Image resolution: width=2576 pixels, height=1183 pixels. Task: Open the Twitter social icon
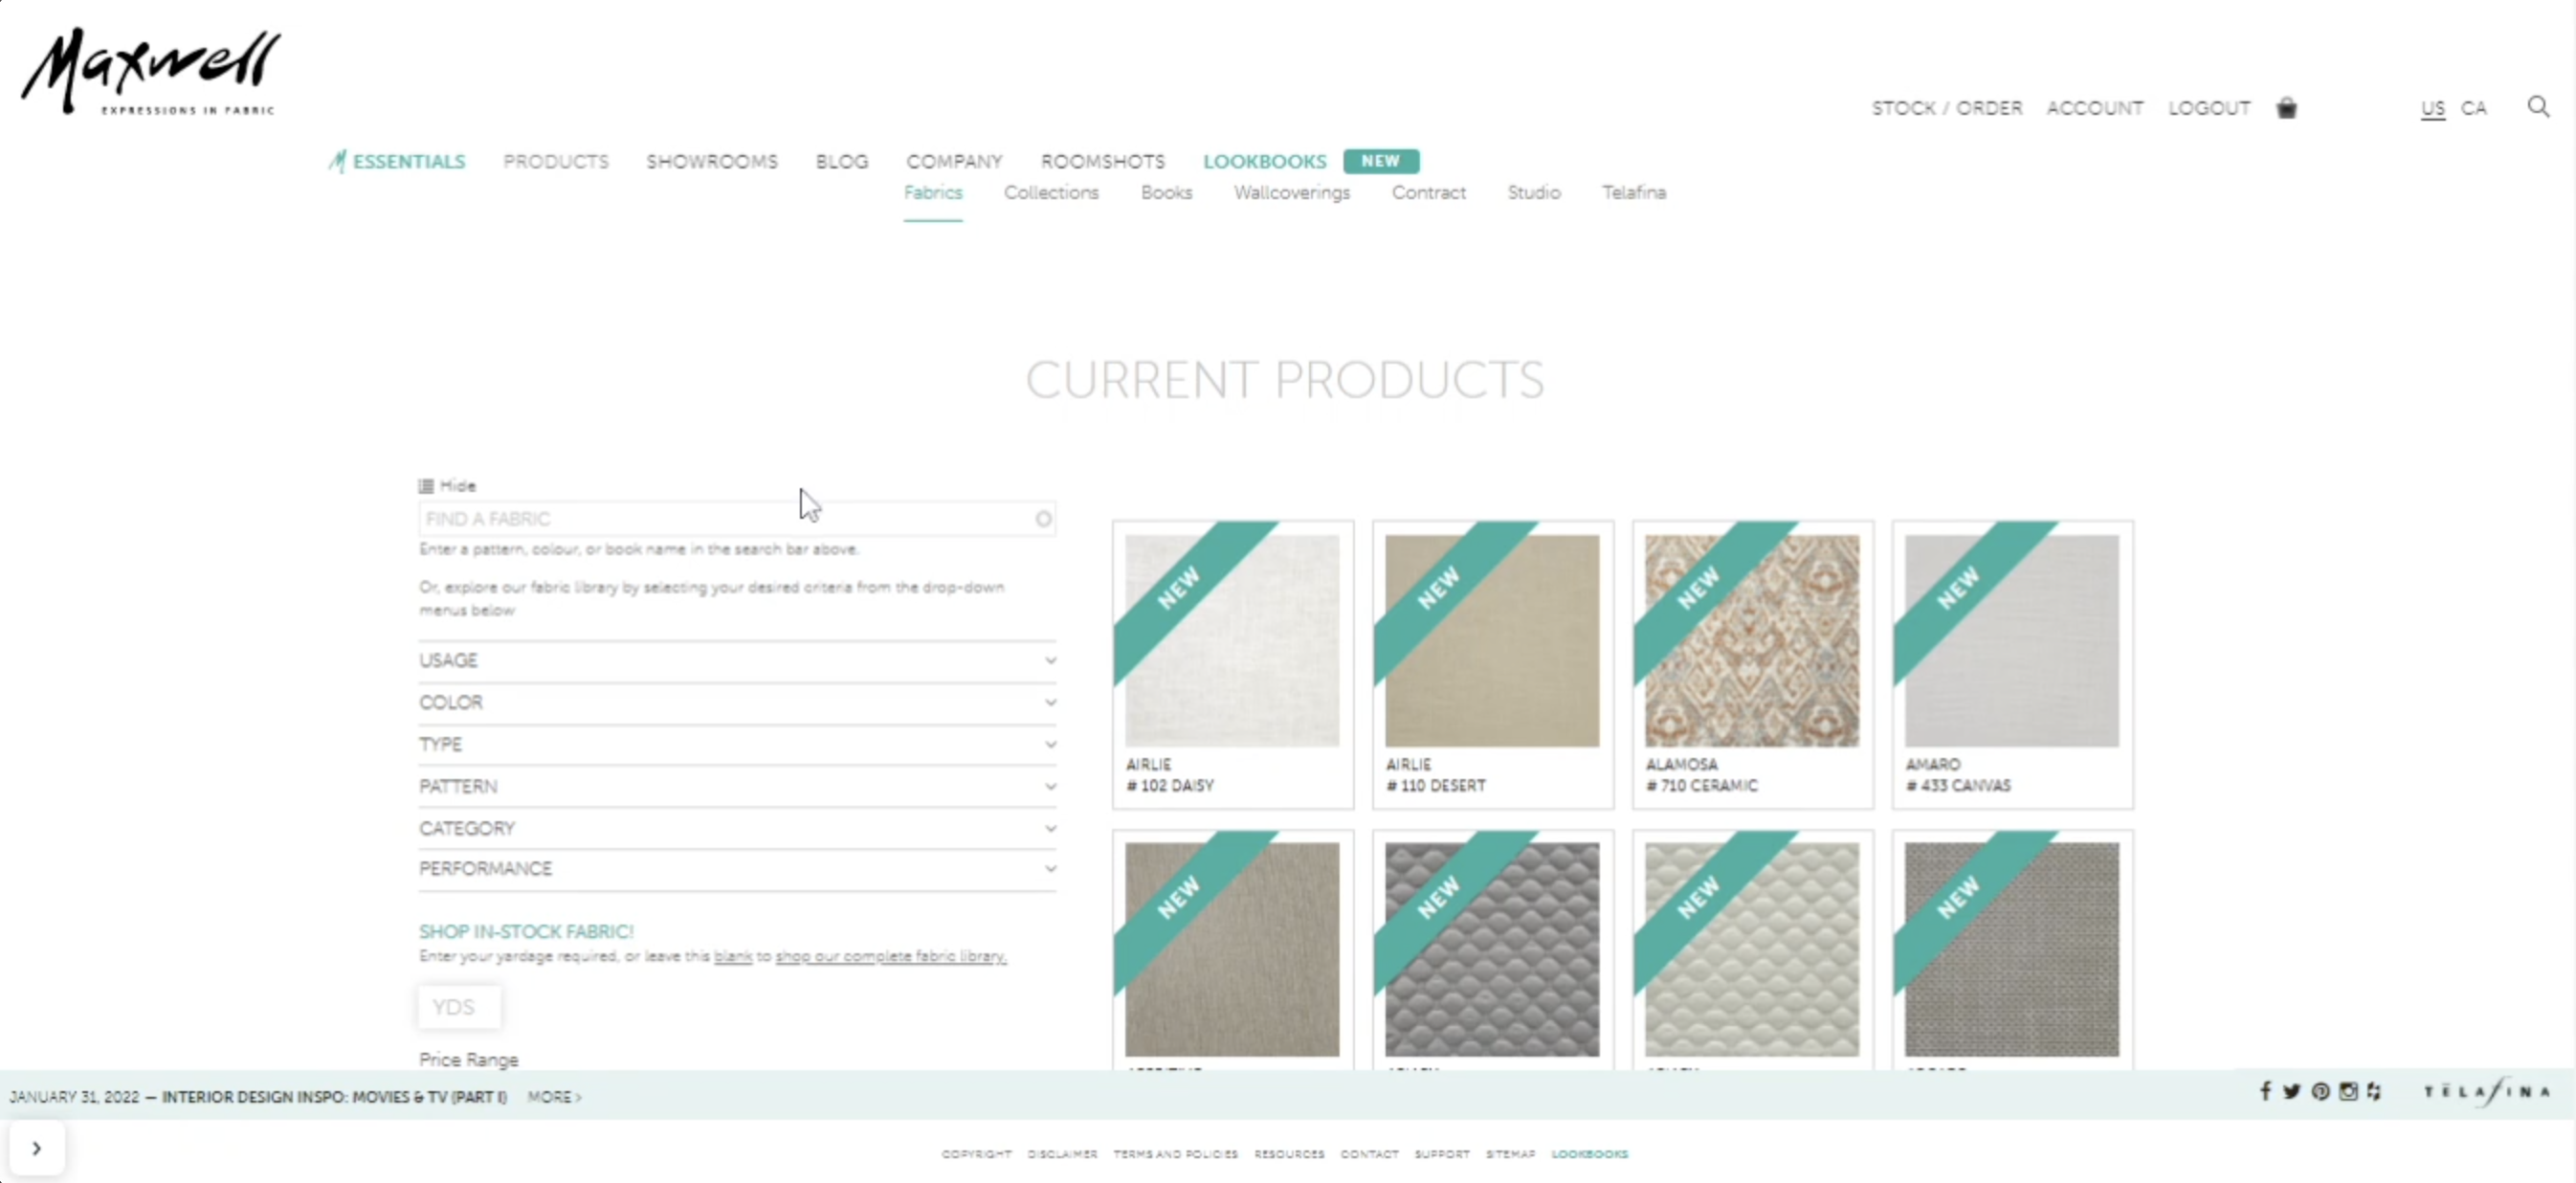coord(2292,1091)
